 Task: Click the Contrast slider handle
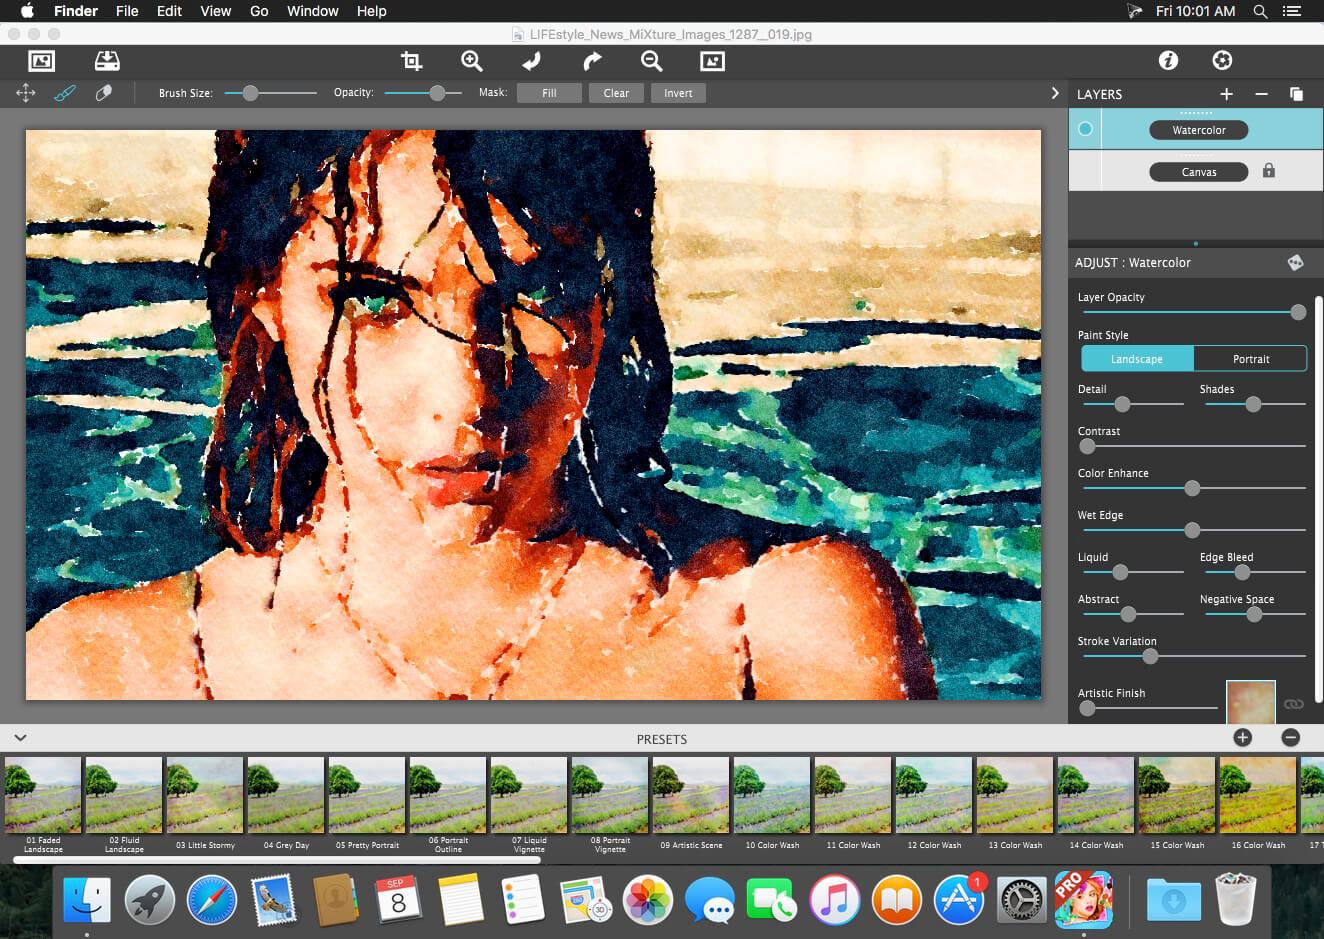[1087, 446]
